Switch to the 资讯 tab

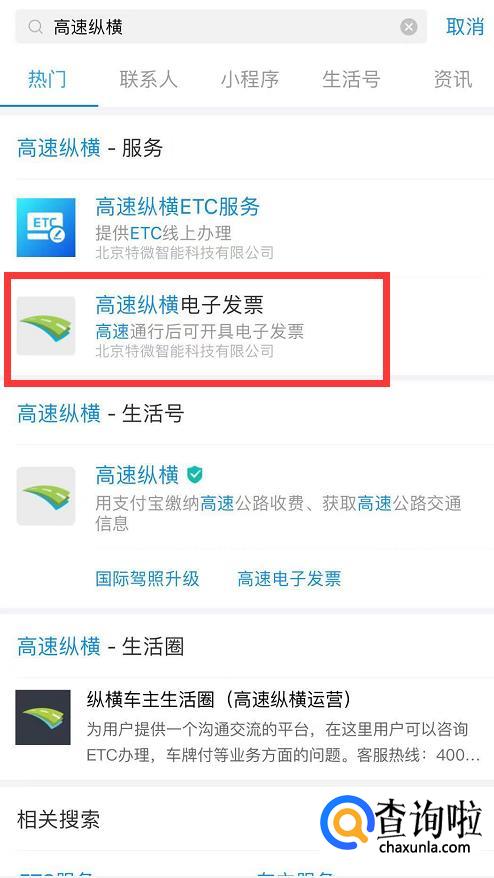pyautogui.click(x=453, y=79)
